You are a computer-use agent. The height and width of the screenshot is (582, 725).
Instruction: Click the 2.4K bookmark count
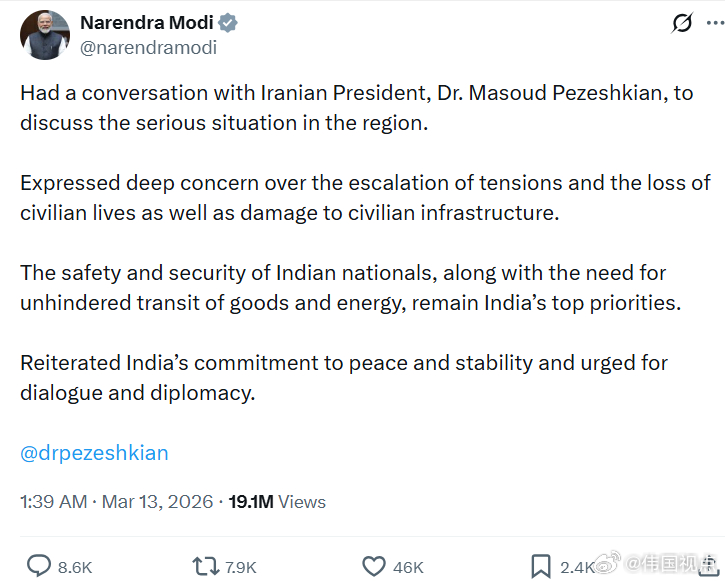577,567
